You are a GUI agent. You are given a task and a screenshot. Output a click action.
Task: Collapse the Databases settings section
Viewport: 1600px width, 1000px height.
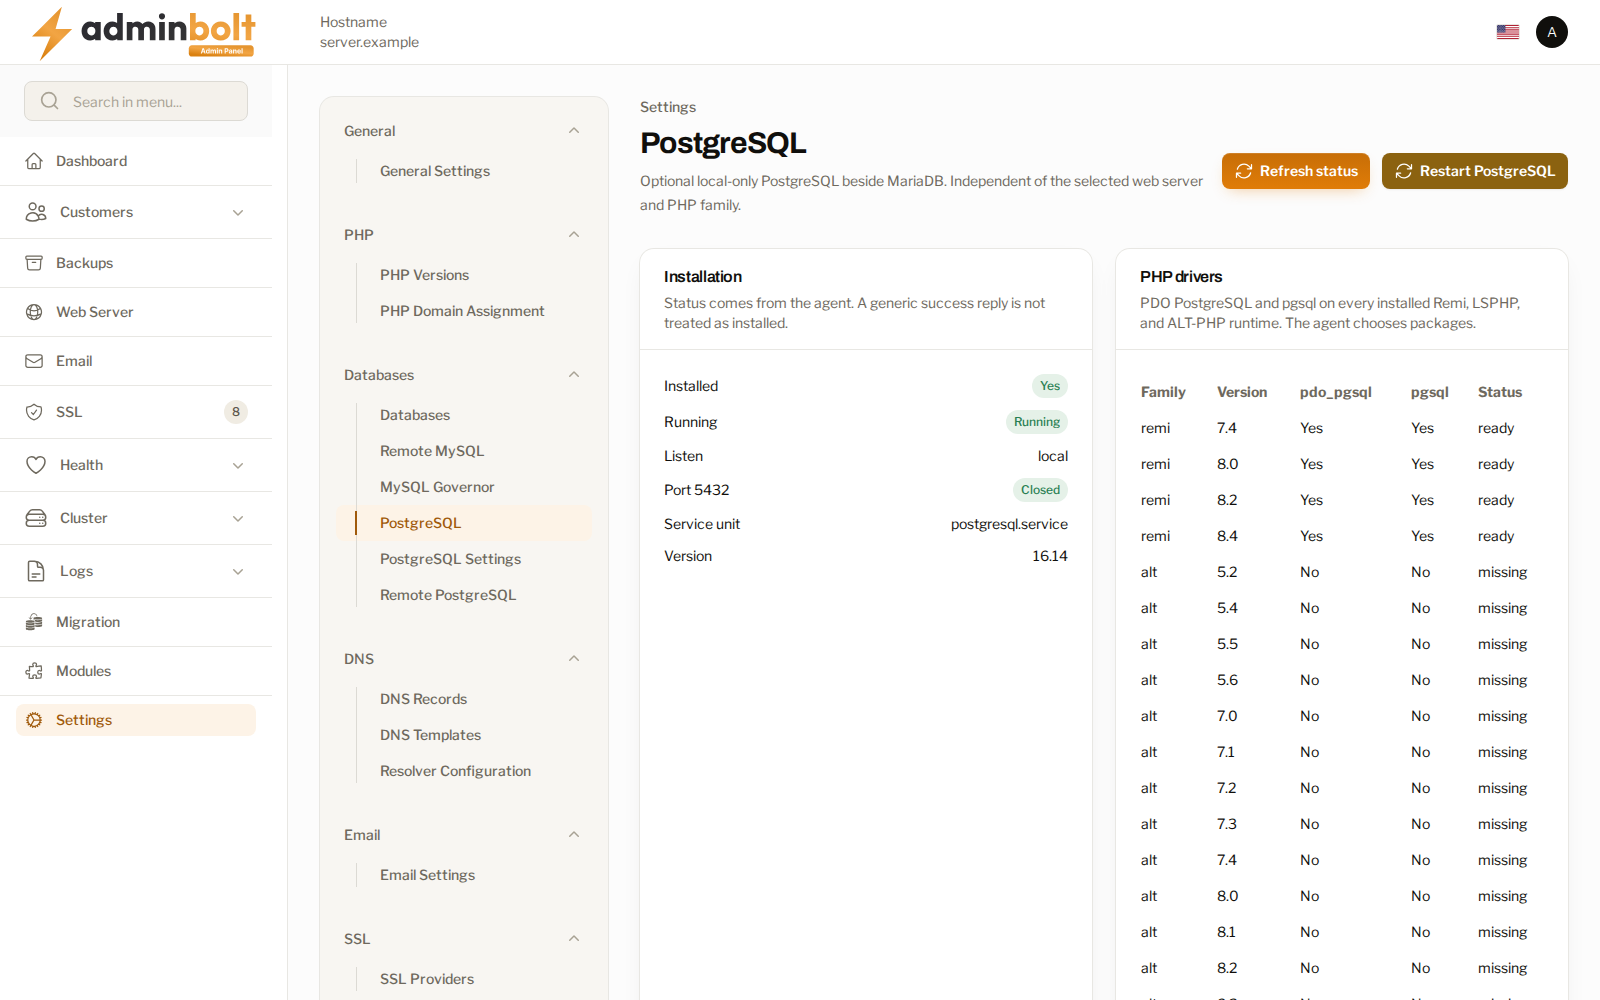574,375
